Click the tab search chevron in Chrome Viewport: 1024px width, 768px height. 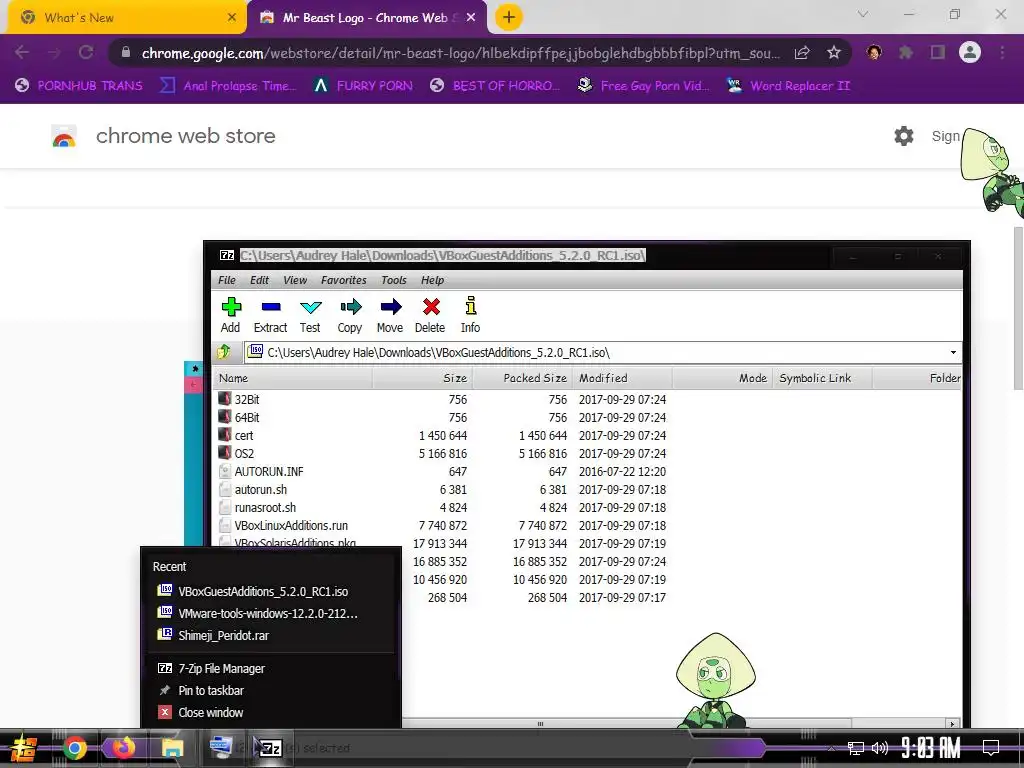[863, 14]
